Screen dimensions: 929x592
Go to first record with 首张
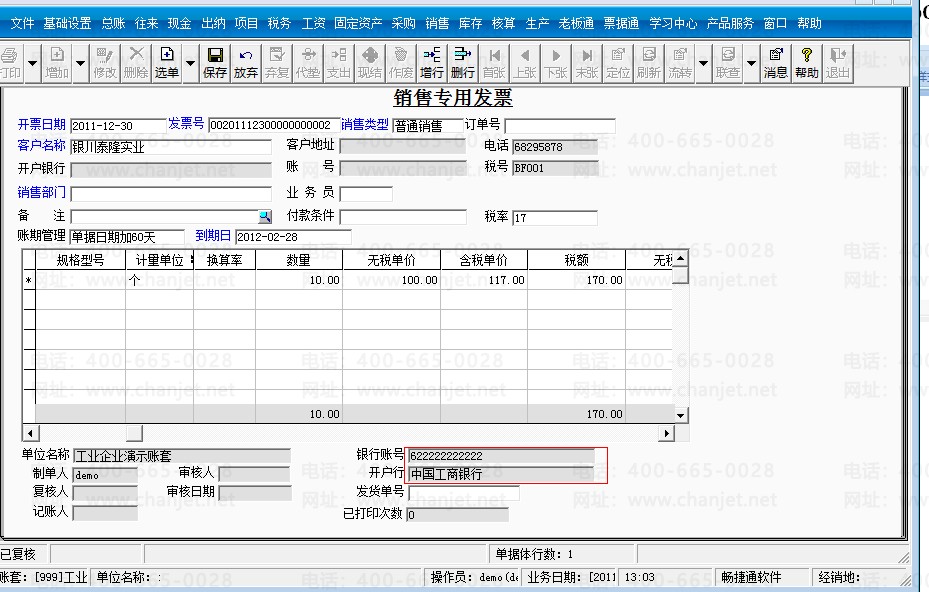[494, 63]
